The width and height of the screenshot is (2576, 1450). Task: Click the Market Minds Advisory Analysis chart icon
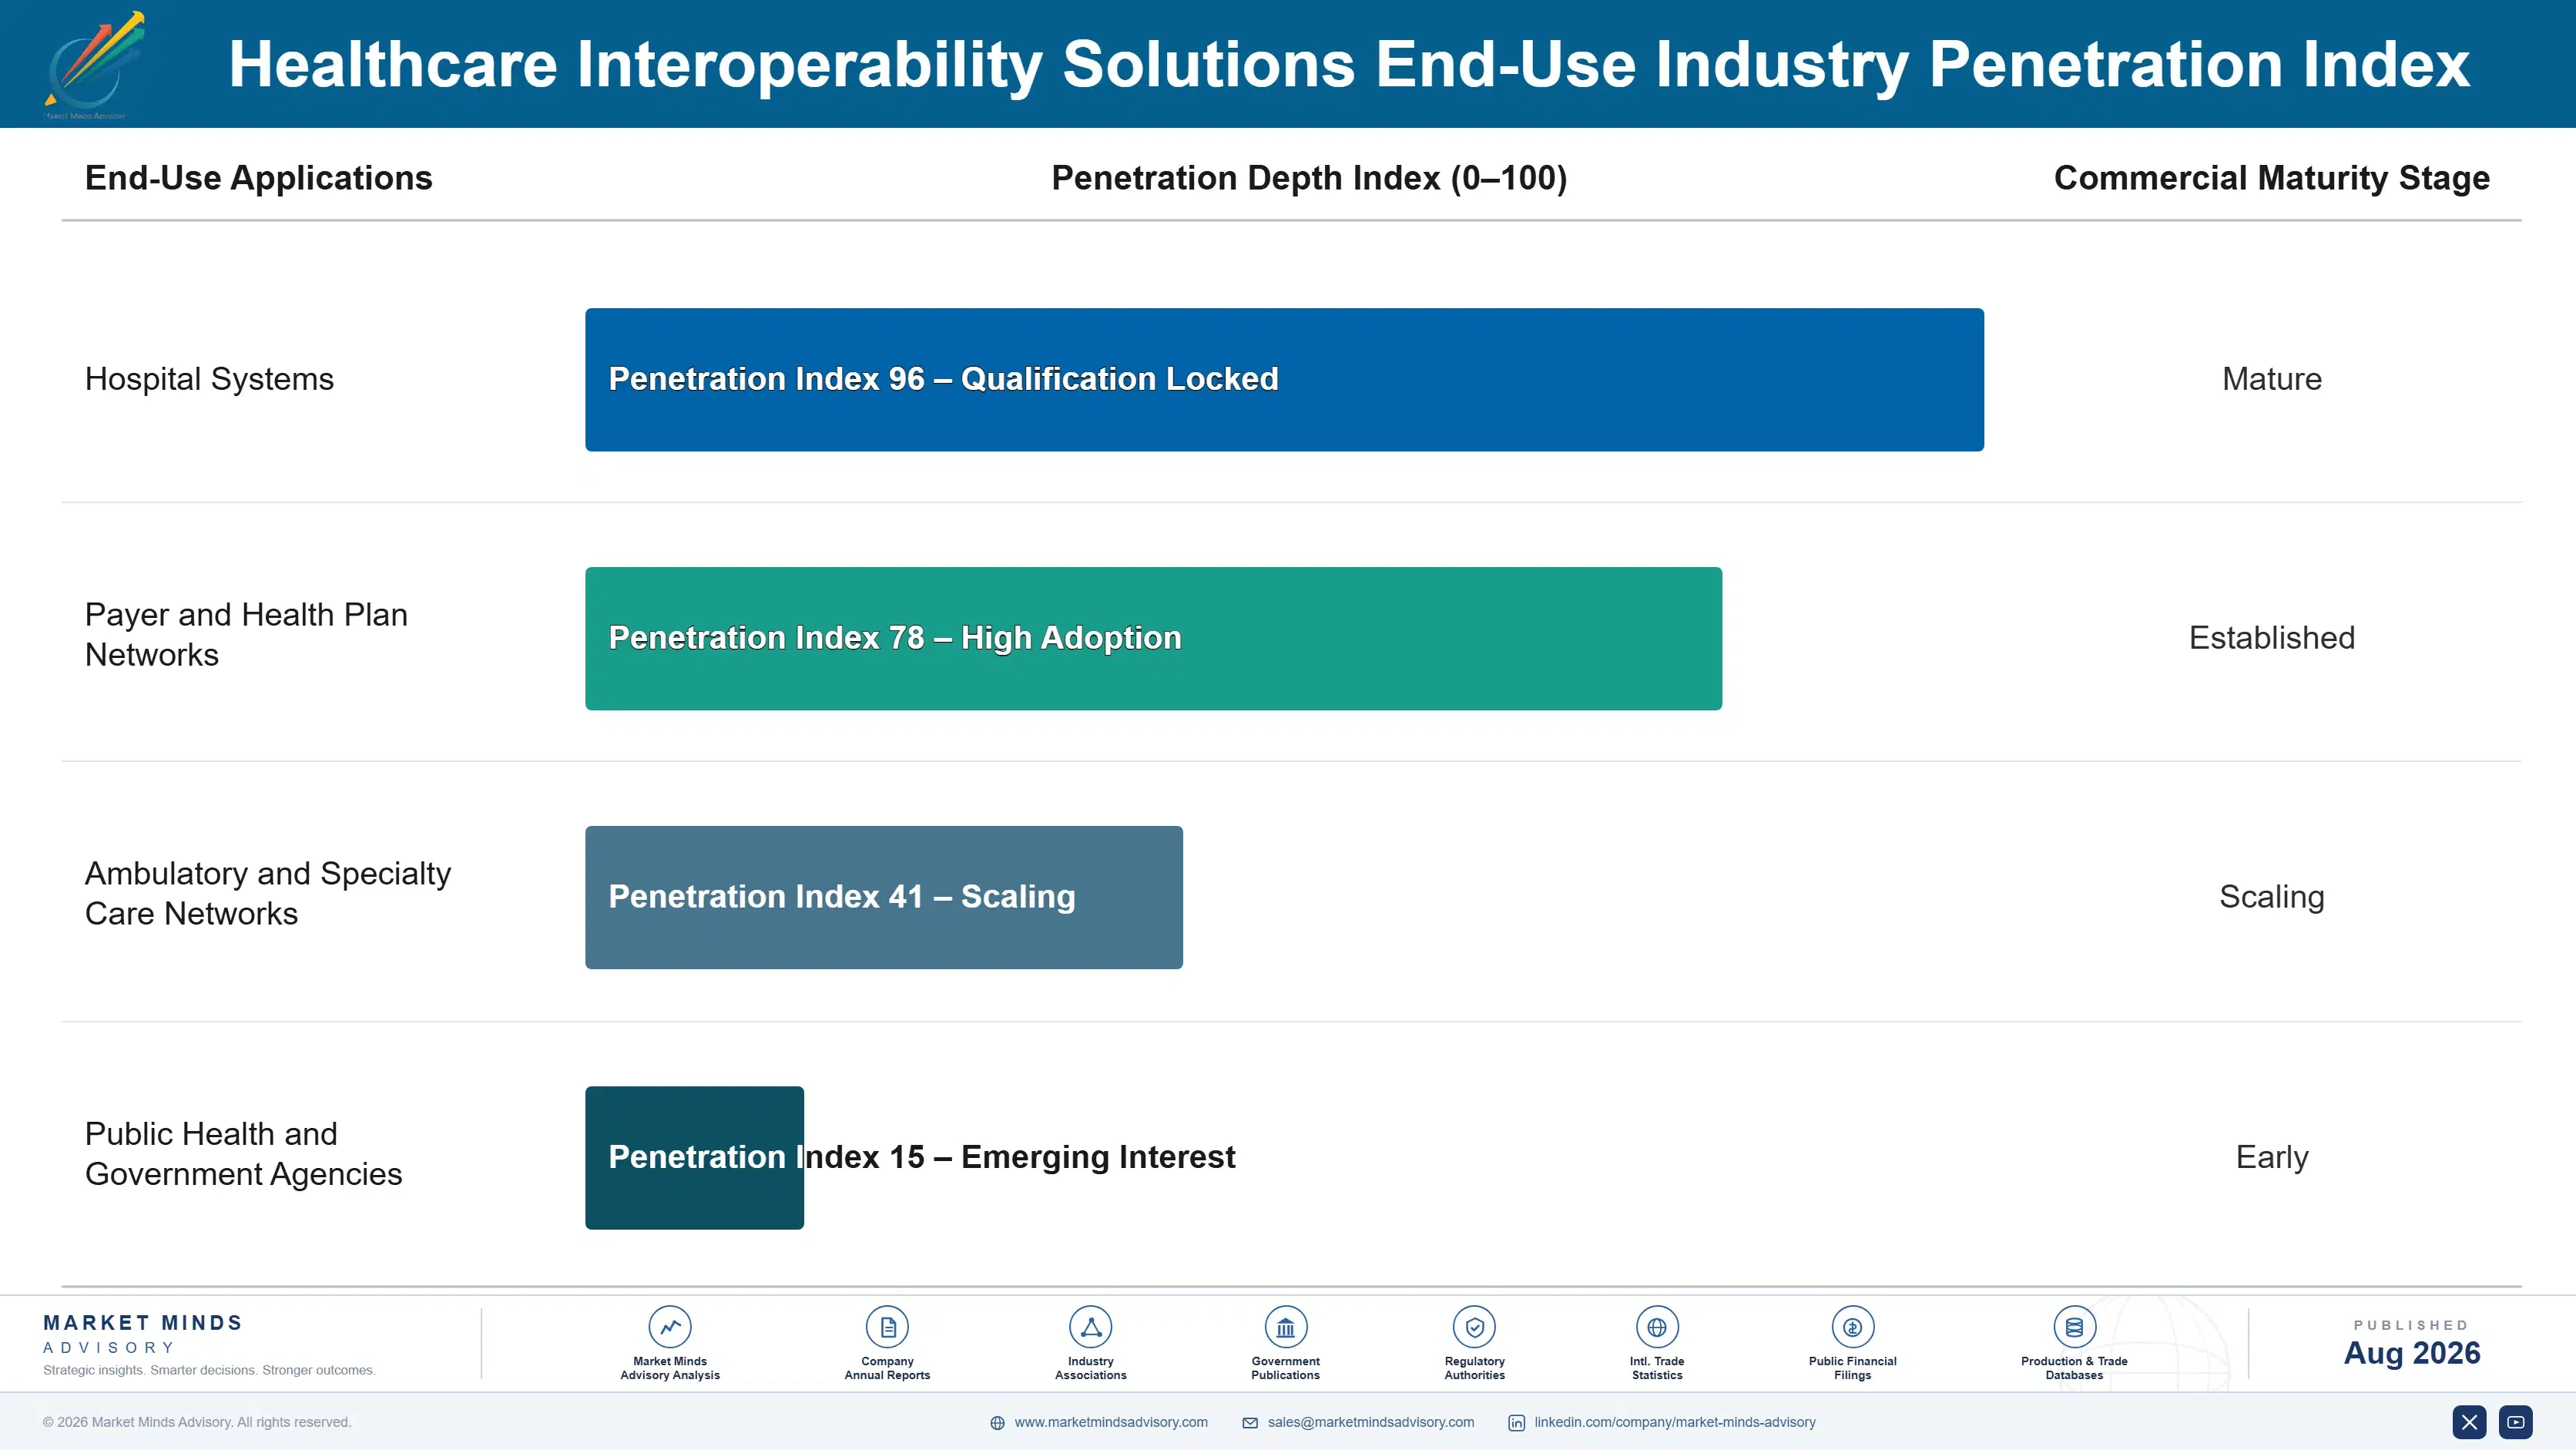tap(670, 1327)
